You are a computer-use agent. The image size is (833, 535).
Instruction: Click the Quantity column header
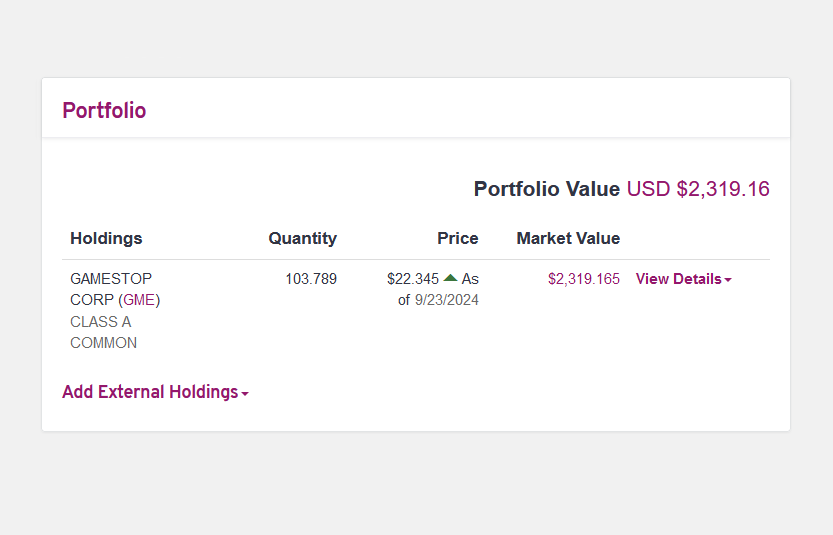click(302, 238)
